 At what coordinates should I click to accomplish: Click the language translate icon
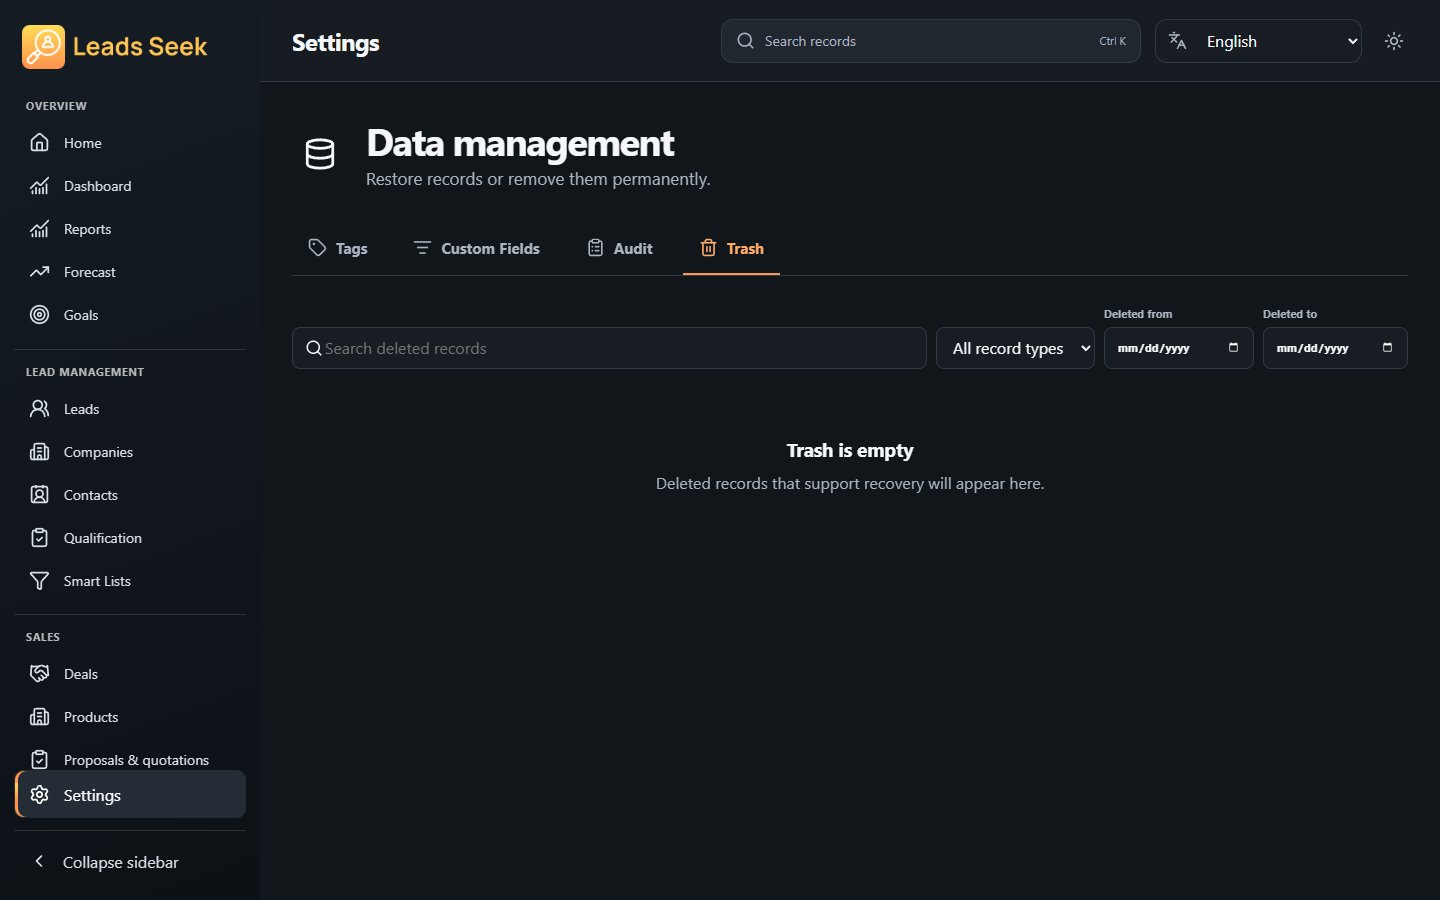1178,41
